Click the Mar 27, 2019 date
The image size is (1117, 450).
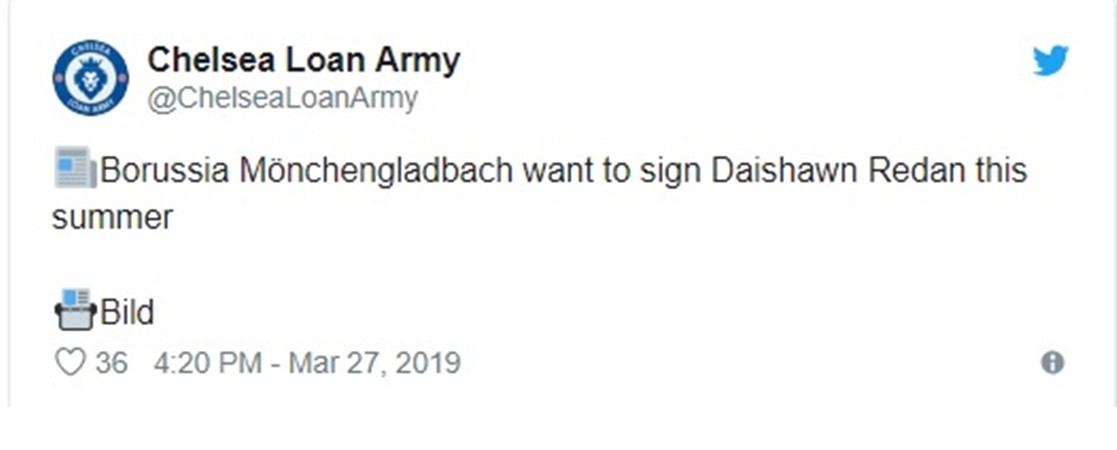point(374,362)
